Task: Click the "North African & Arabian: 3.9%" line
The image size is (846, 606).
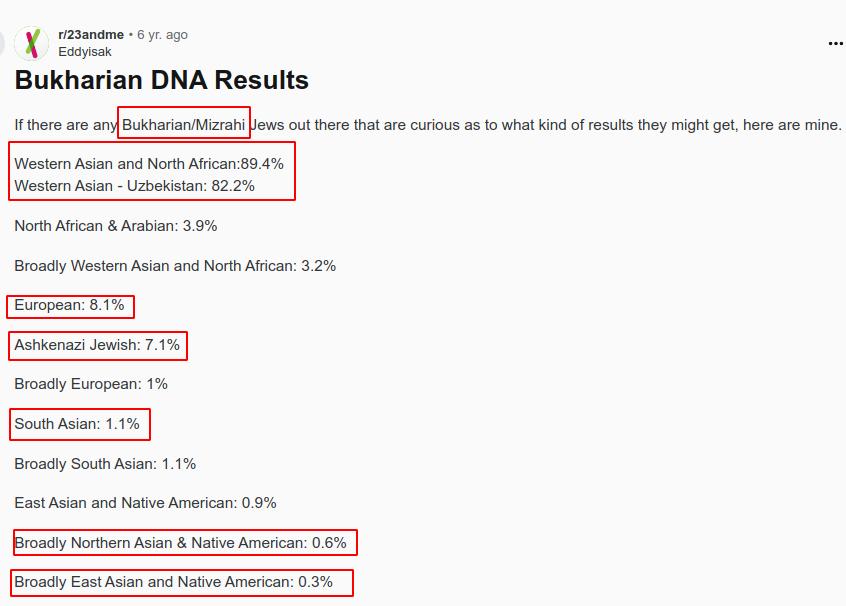Action: coord(116,226)
